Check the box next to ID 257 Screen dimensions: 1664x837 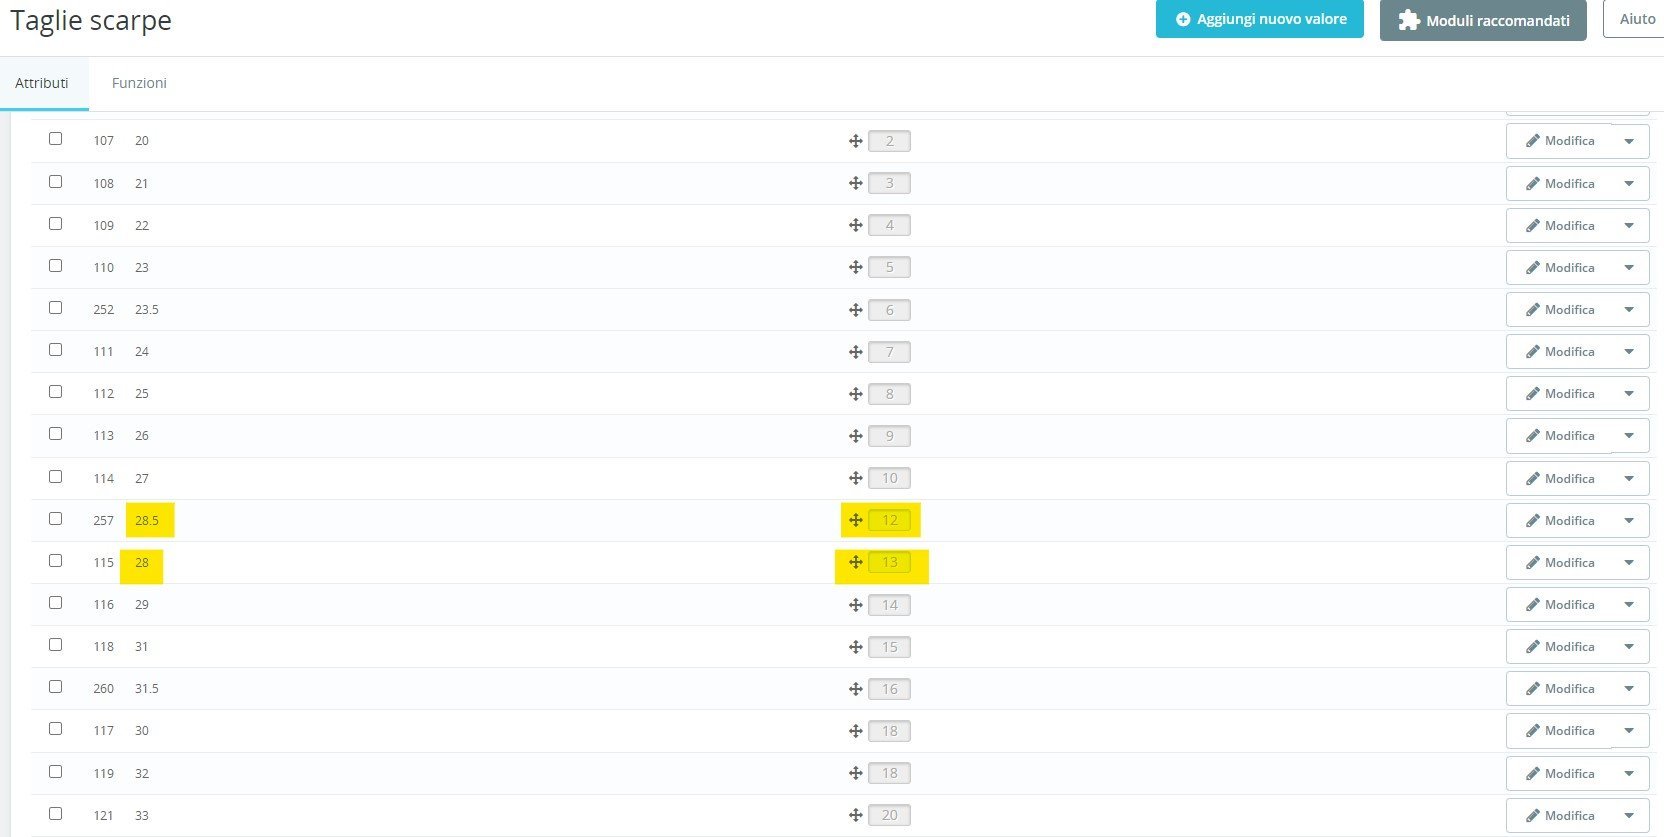pyautogui.click(x=55, y=519)
